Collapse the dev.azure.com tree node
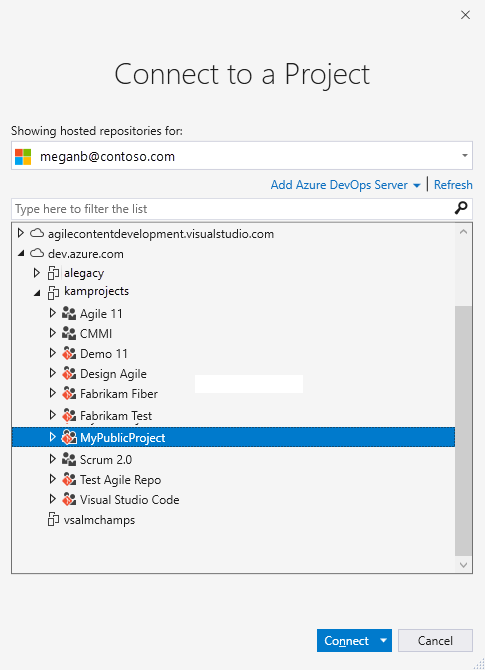The width and height of the screenshot is (485, 670). pyautogui.click(x=21, y=253)
